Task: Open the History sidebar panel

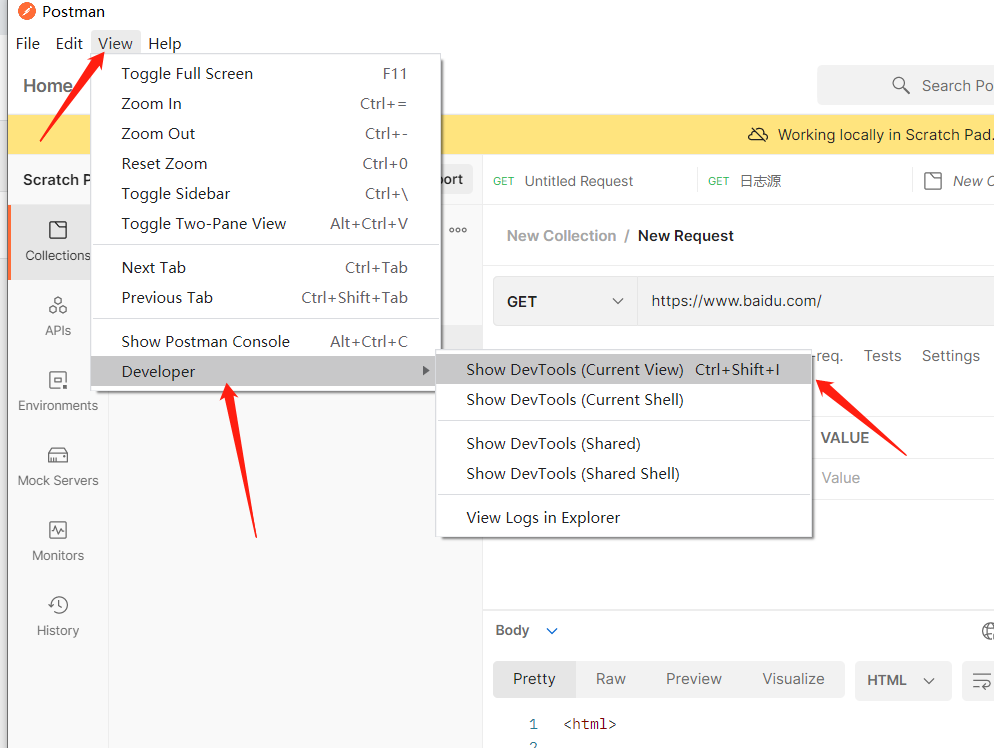Action: [x=58, y=616]
